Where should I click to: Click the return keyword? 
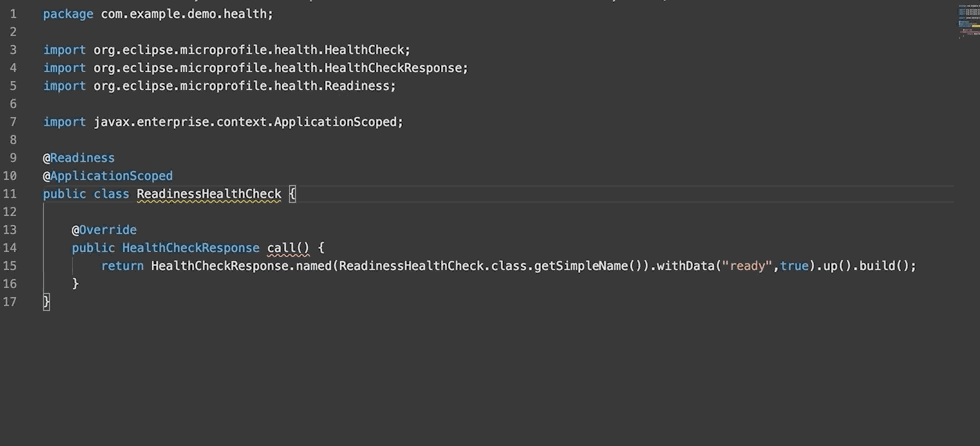[x=122, y=266]
